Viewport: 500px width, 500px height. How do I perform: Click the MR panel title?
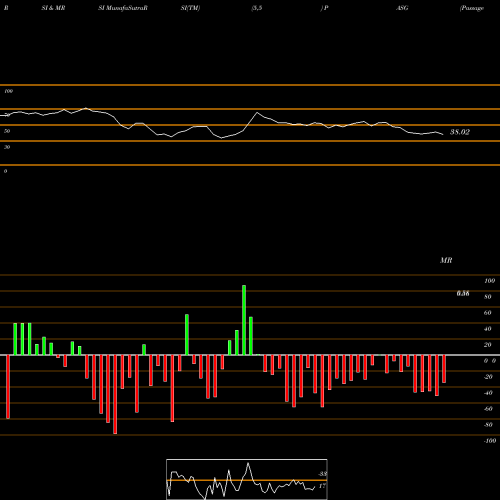click(446, 260)
